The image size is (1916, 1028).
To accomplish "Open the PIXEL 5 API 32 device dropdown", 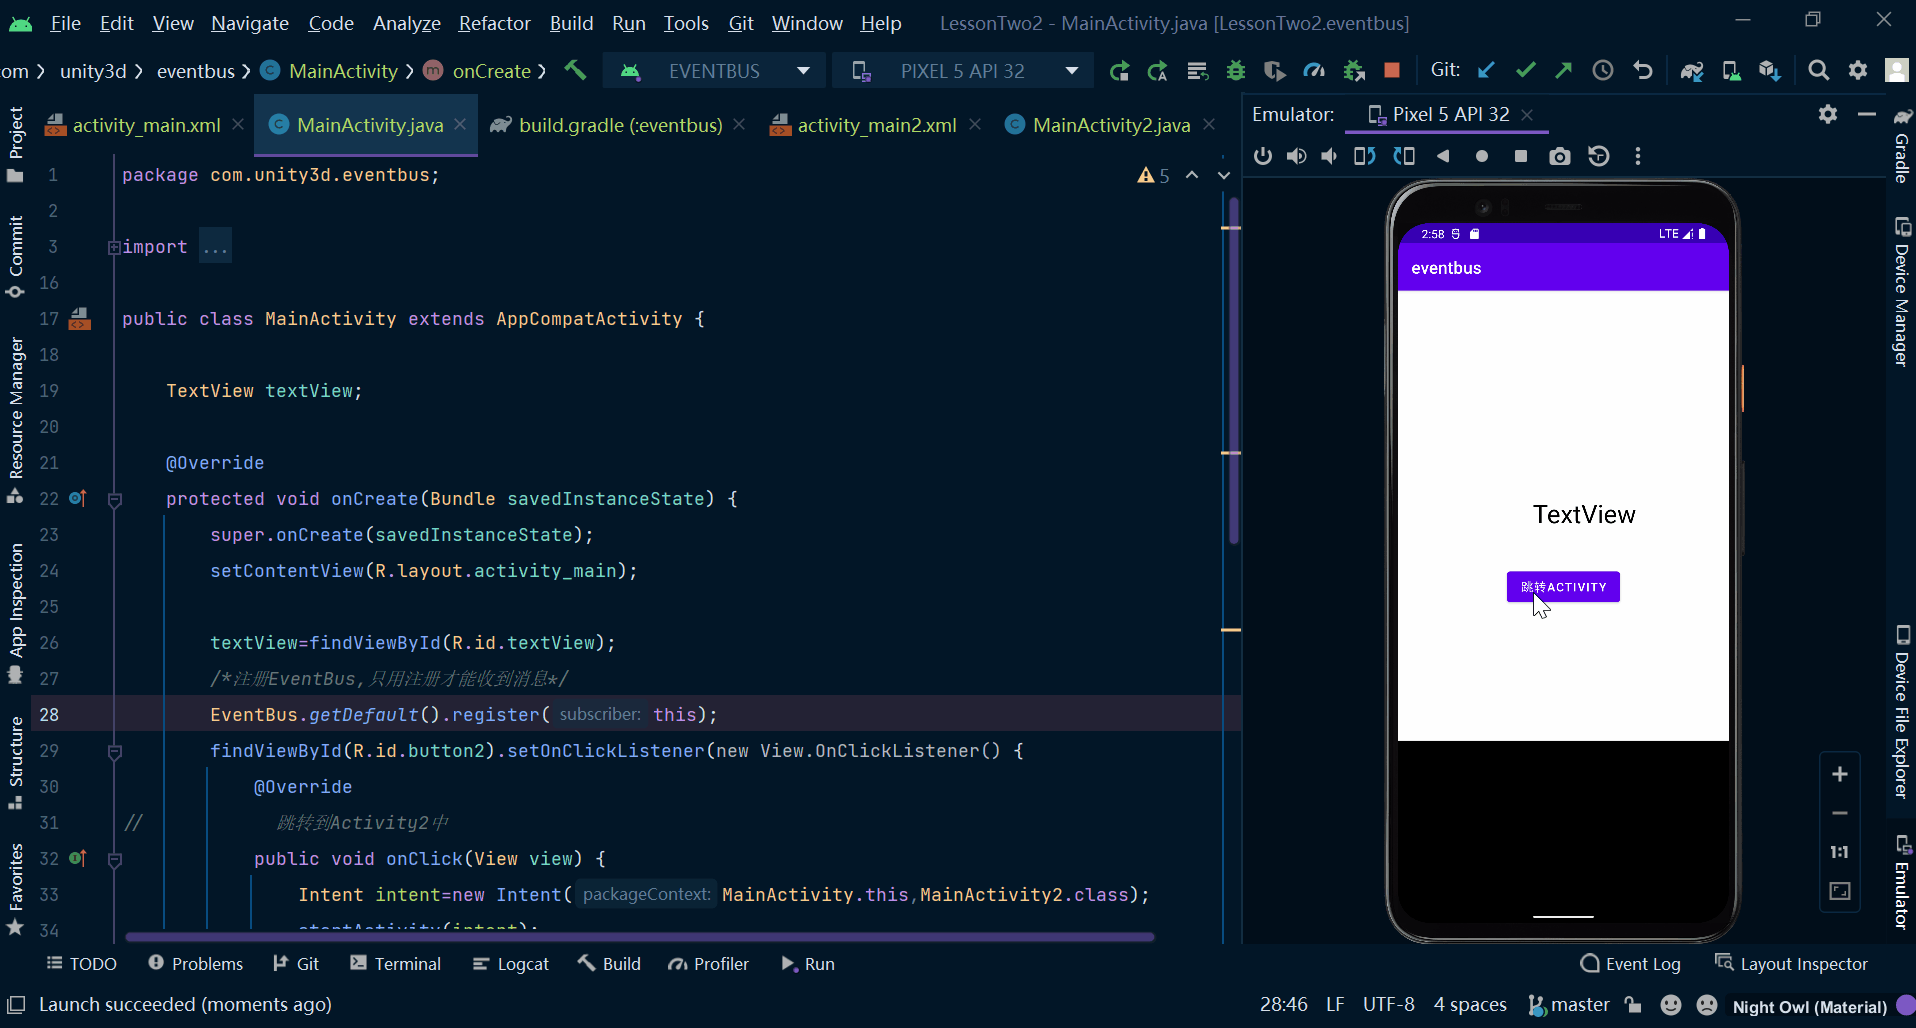I will tap(965, 70).
